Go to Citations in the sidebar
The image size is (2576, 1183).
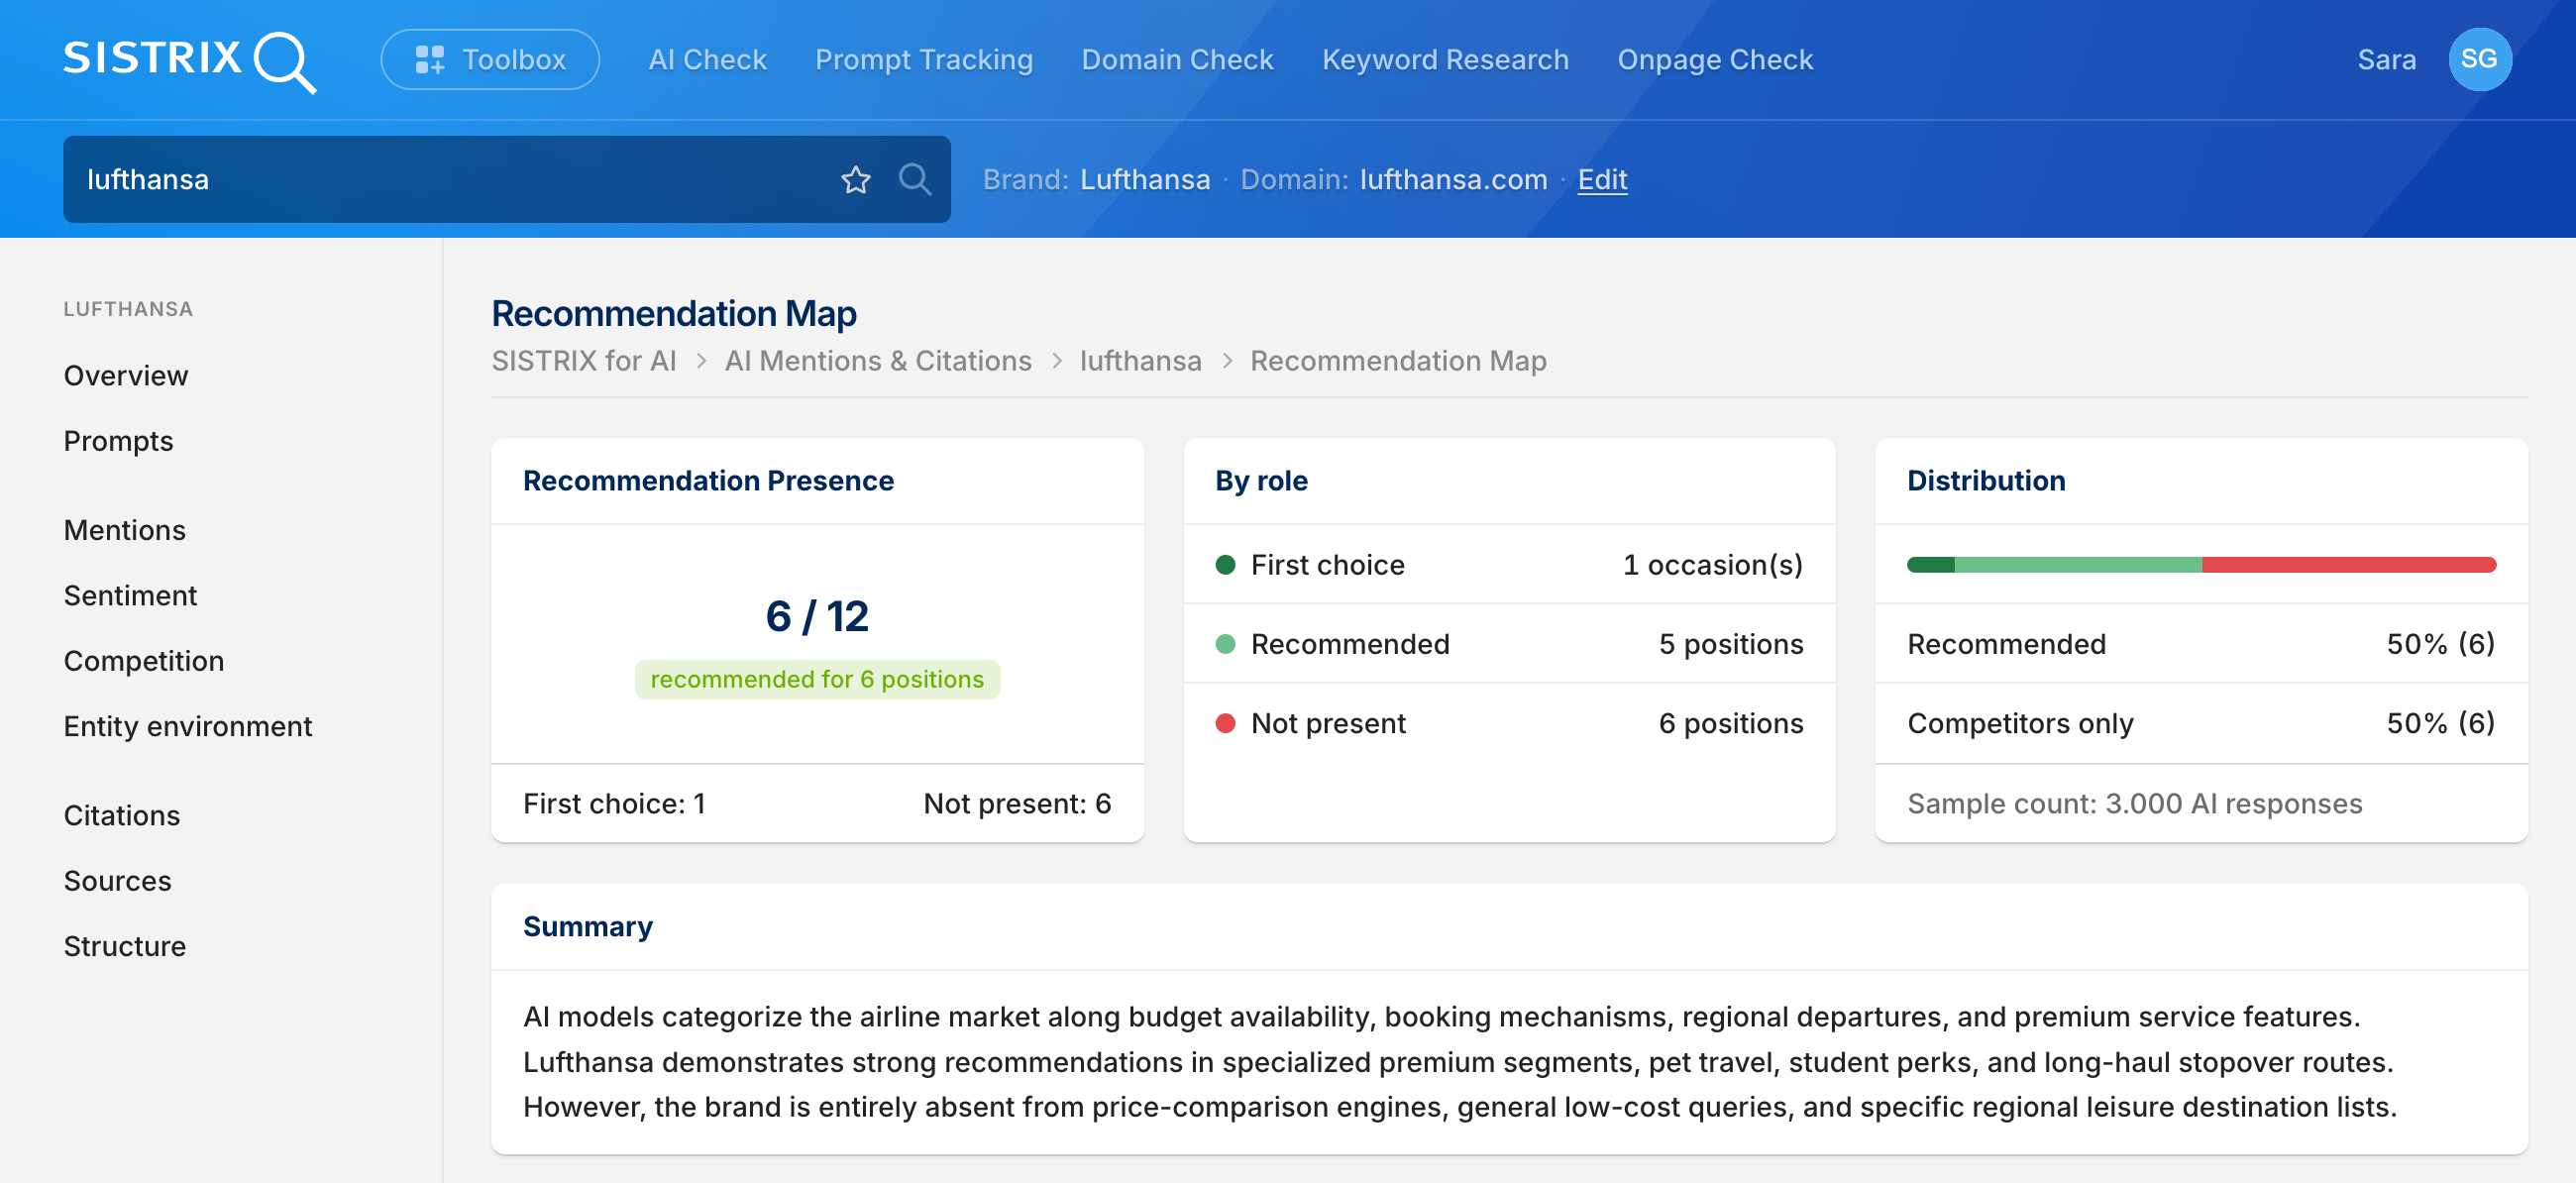pos(122,816)
